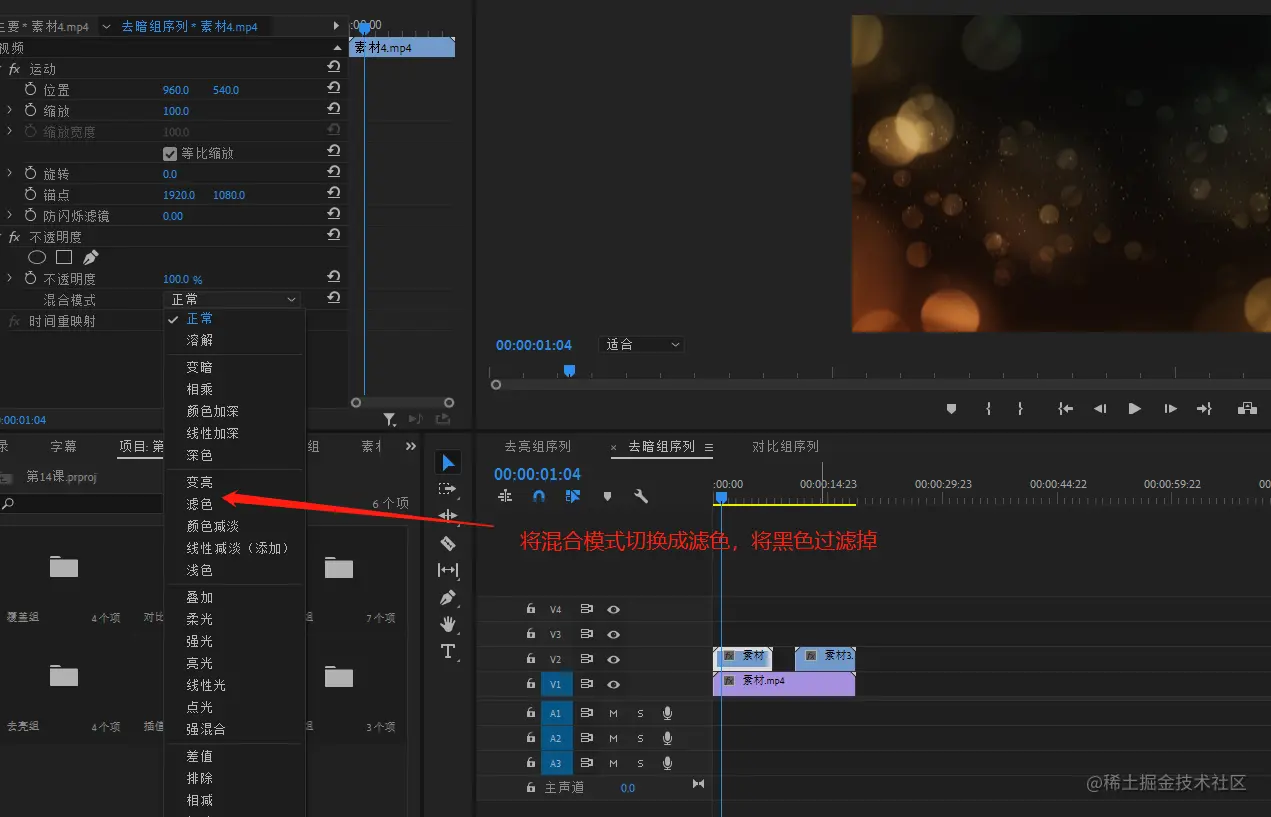Viewport: 1271px width, 817px height.
Task: Click Add Marker in program monitor
Action: tap(952, 408)
